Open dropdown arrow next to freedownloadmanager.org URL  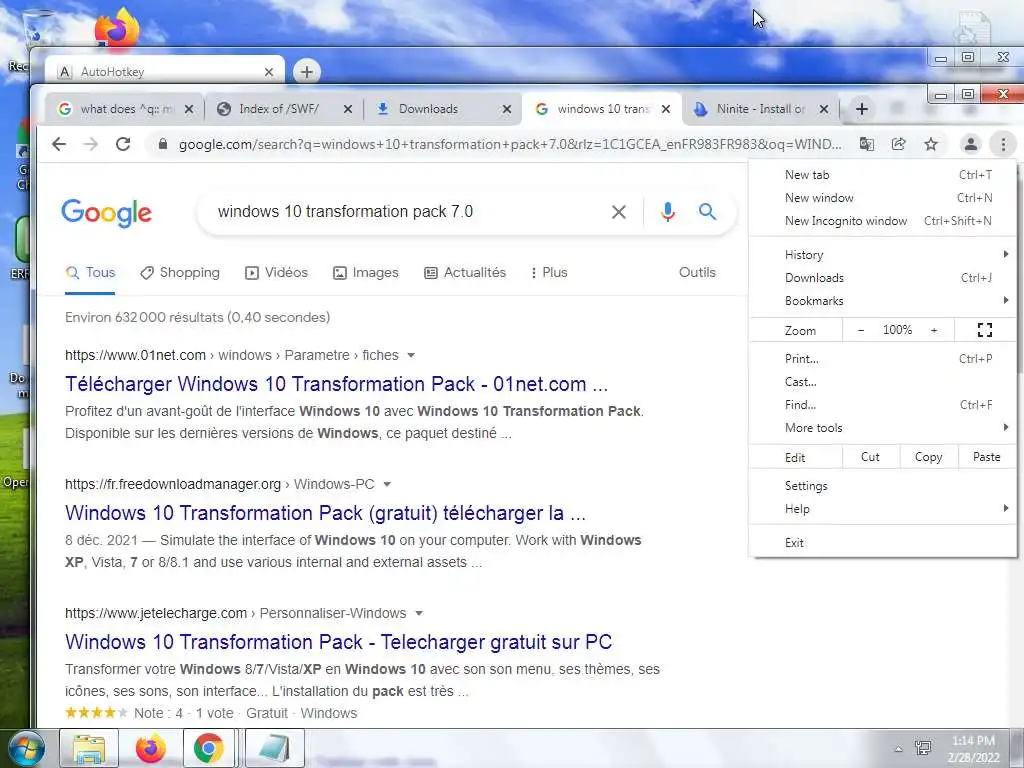click(387, 485)
